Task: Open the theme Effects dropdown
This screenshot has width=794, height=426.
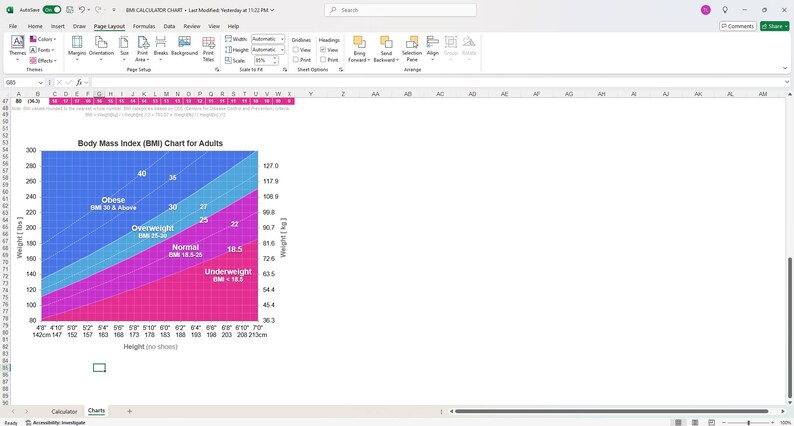Action: coord(43,60)
